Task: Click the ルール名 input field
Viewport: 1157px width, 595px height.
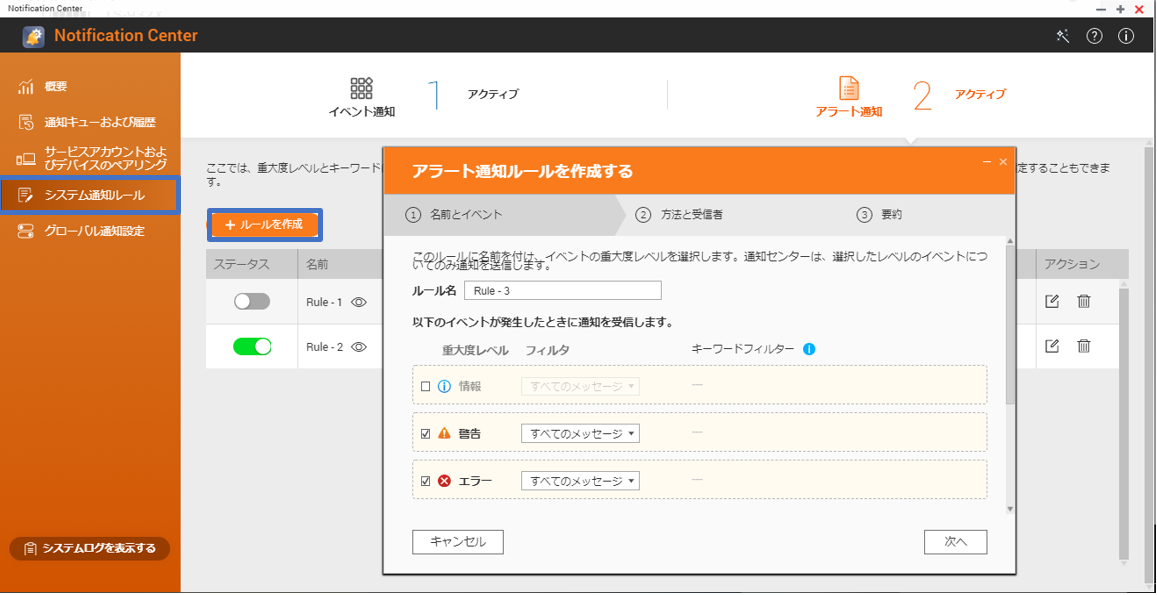Action: pos(561,290)
